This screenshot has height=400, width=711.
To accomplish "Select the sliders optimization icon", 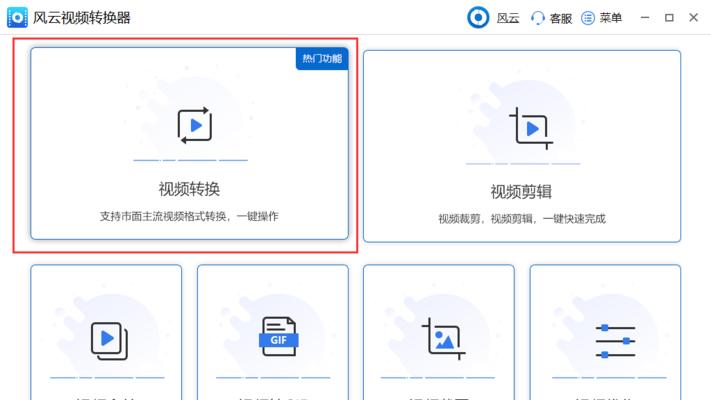I will point(615,341).
